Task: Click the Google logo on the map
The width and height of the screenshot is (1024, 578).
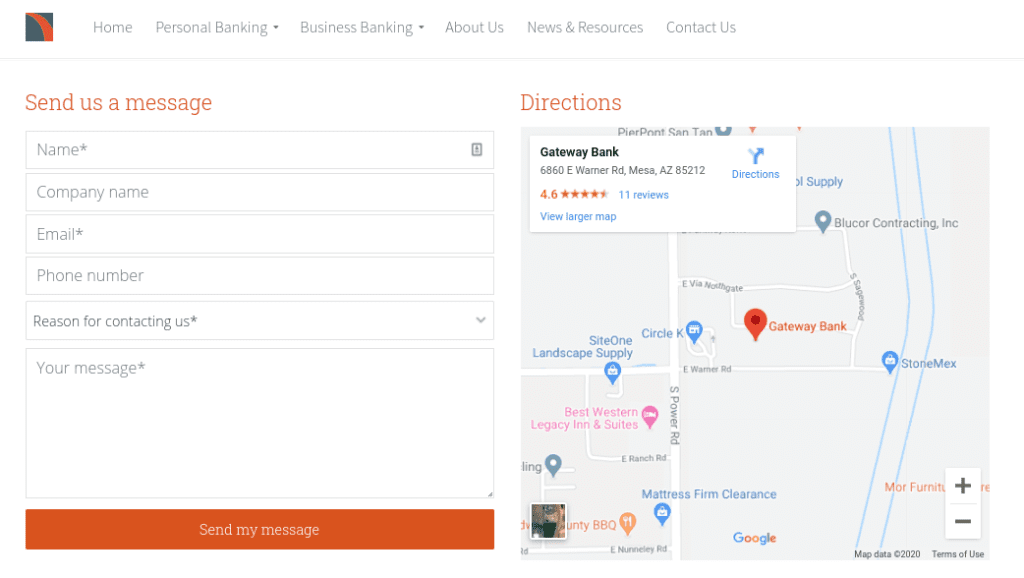Action: point(753,538)
